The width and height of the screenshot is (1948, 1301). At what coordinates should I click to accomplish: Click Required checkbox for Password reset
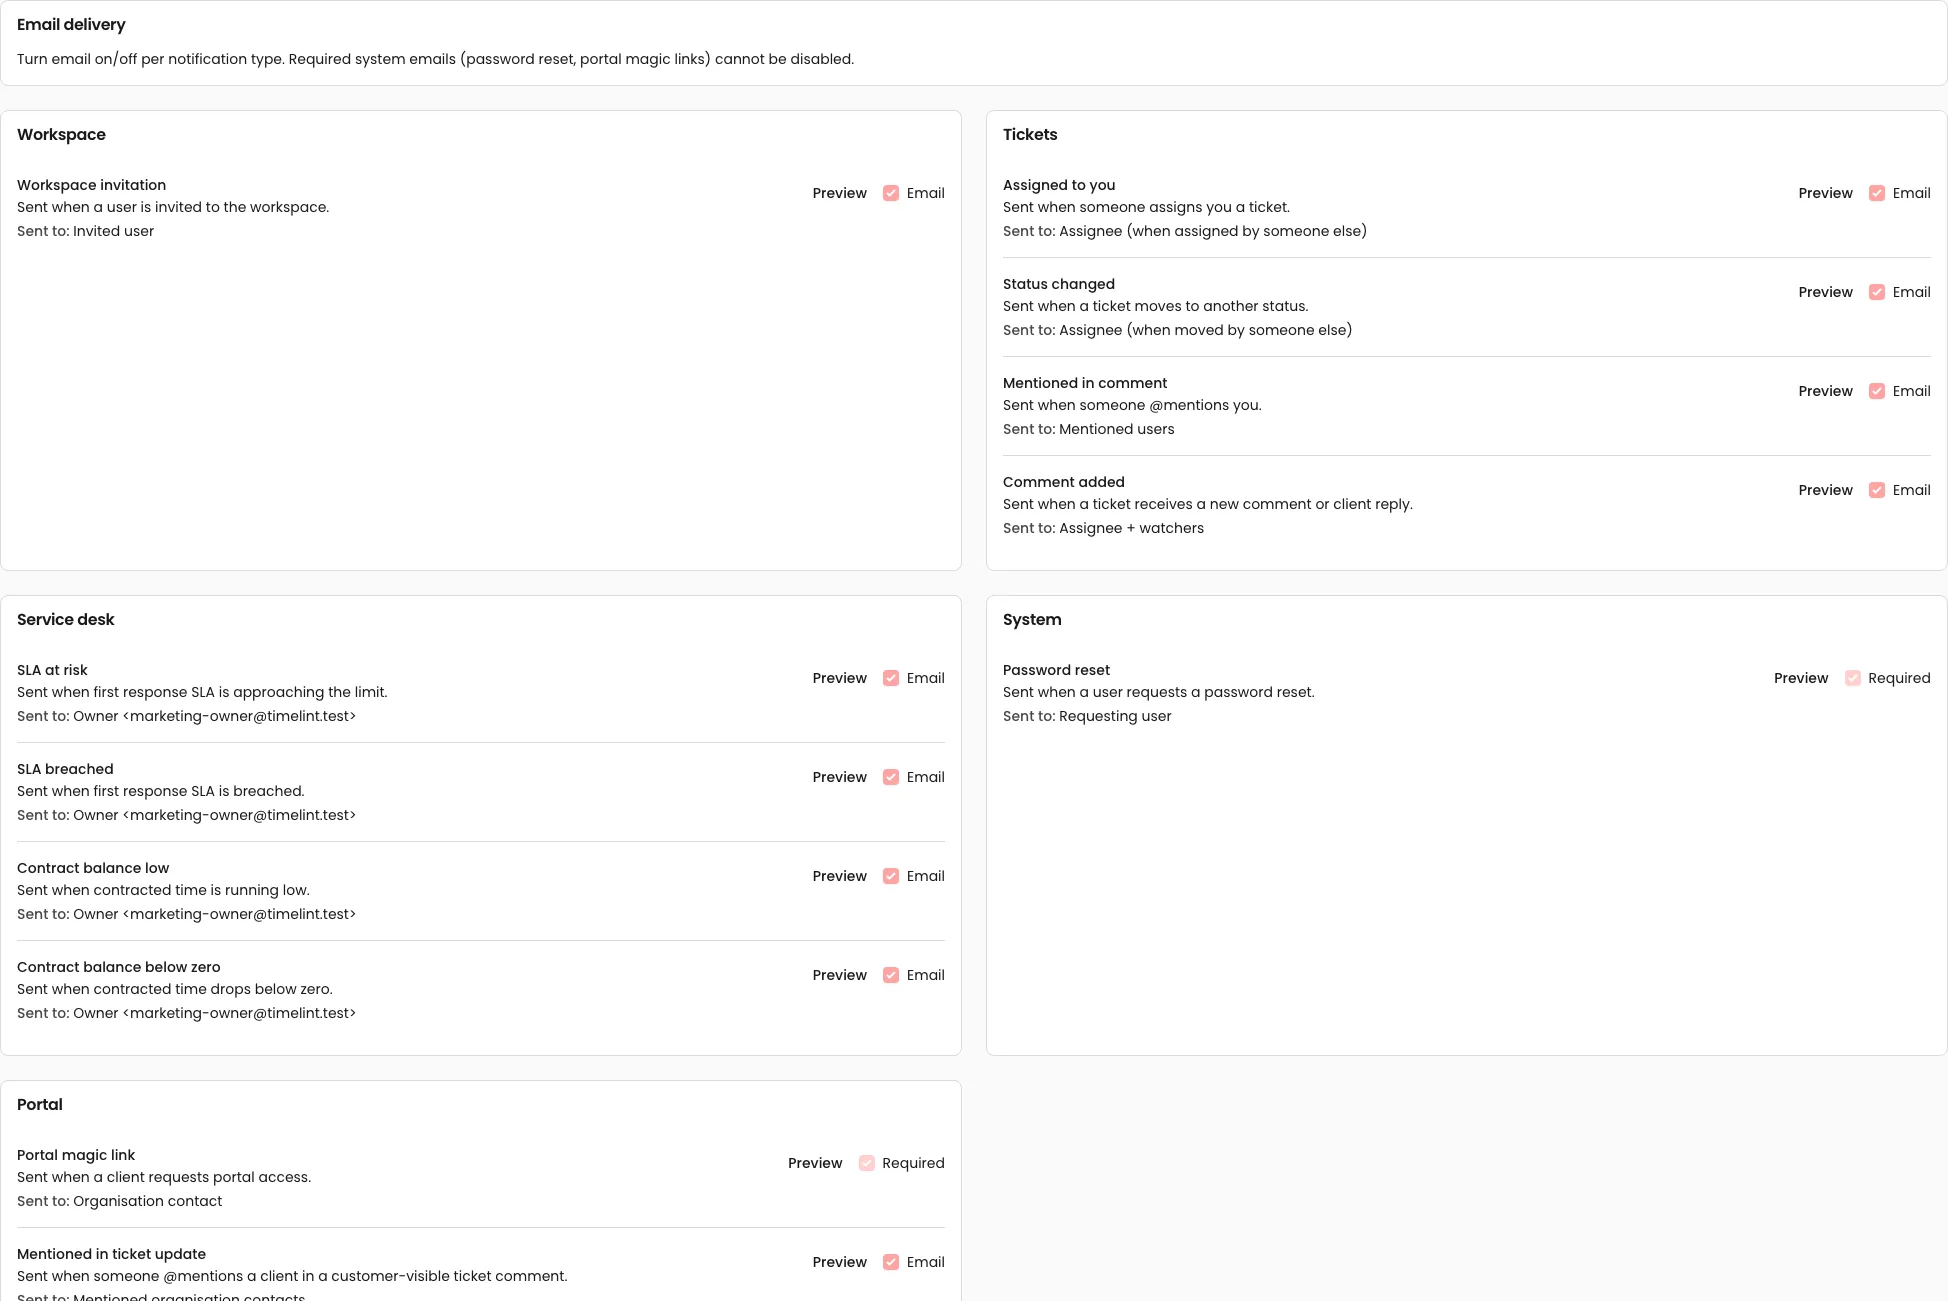tap(1853, 678)
